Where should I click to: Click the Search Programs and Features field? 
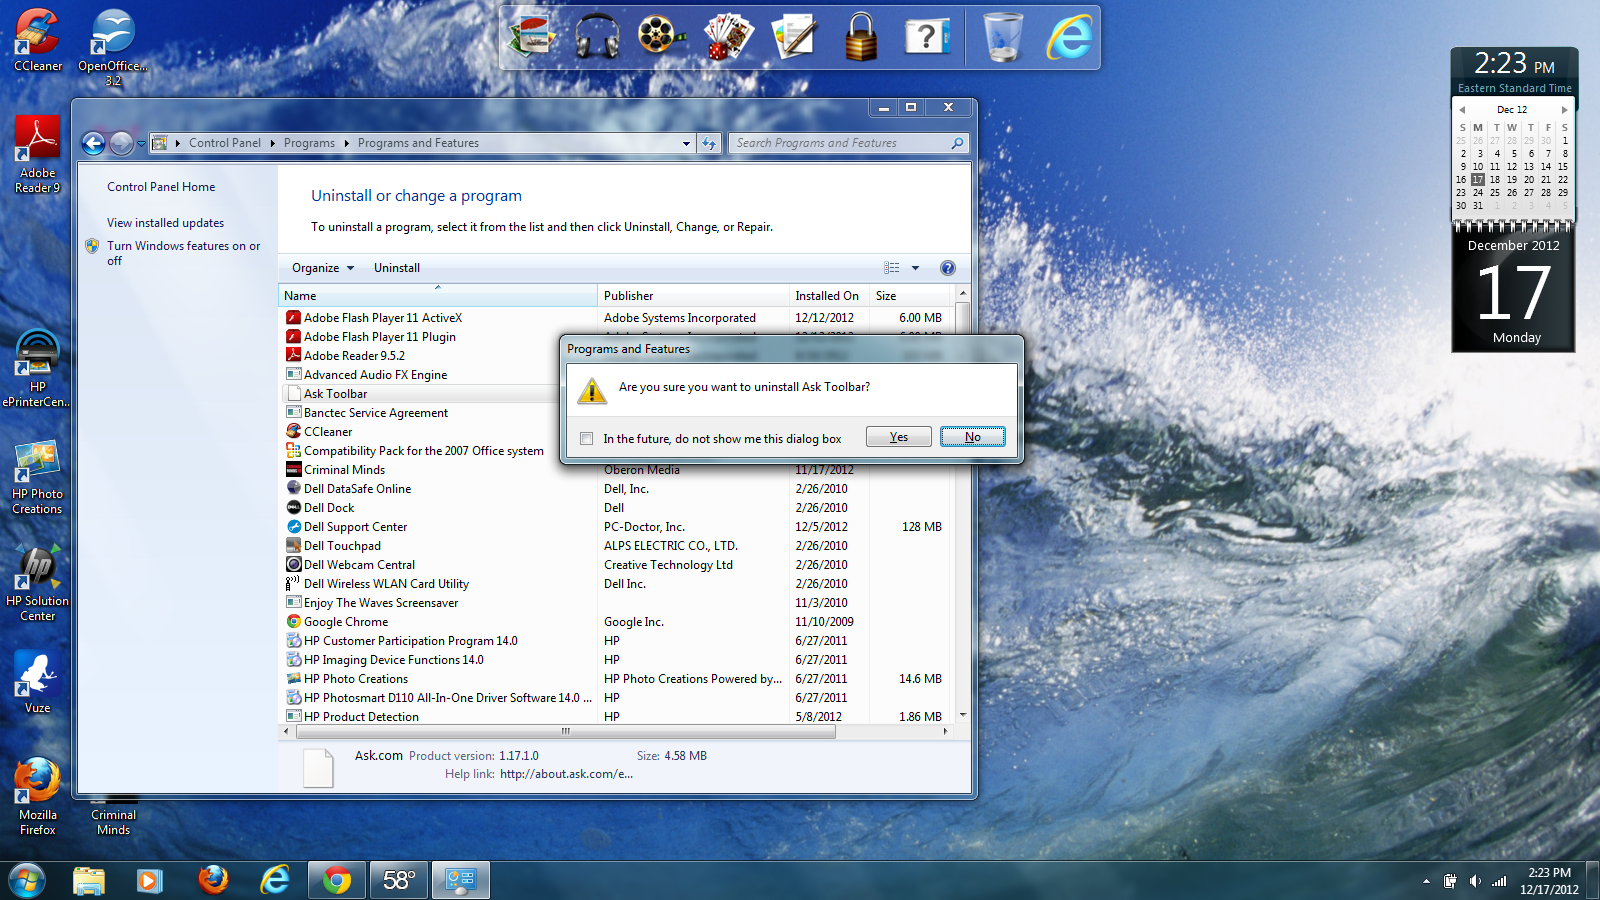[848, 143]
